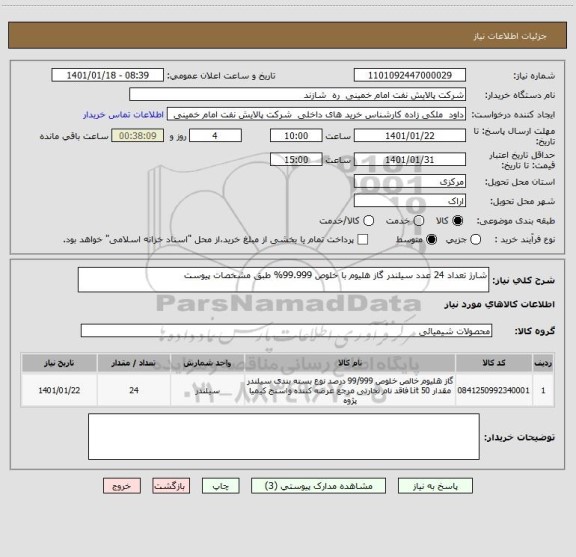The height and width of the screenshot is (557, 576).
Task: Click the price validity date 1401/01/31 field
Action: pos(410,159)
